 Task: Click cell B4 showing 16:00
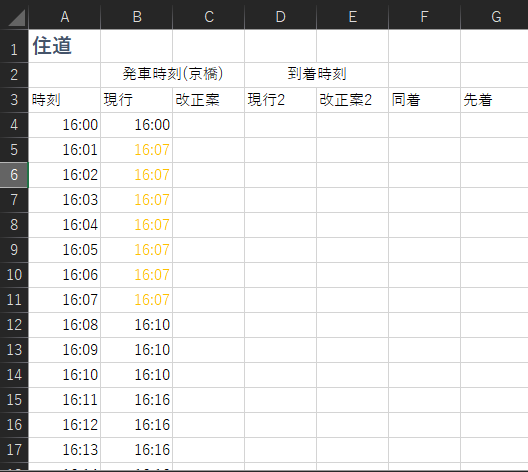[x=137, y=125]
